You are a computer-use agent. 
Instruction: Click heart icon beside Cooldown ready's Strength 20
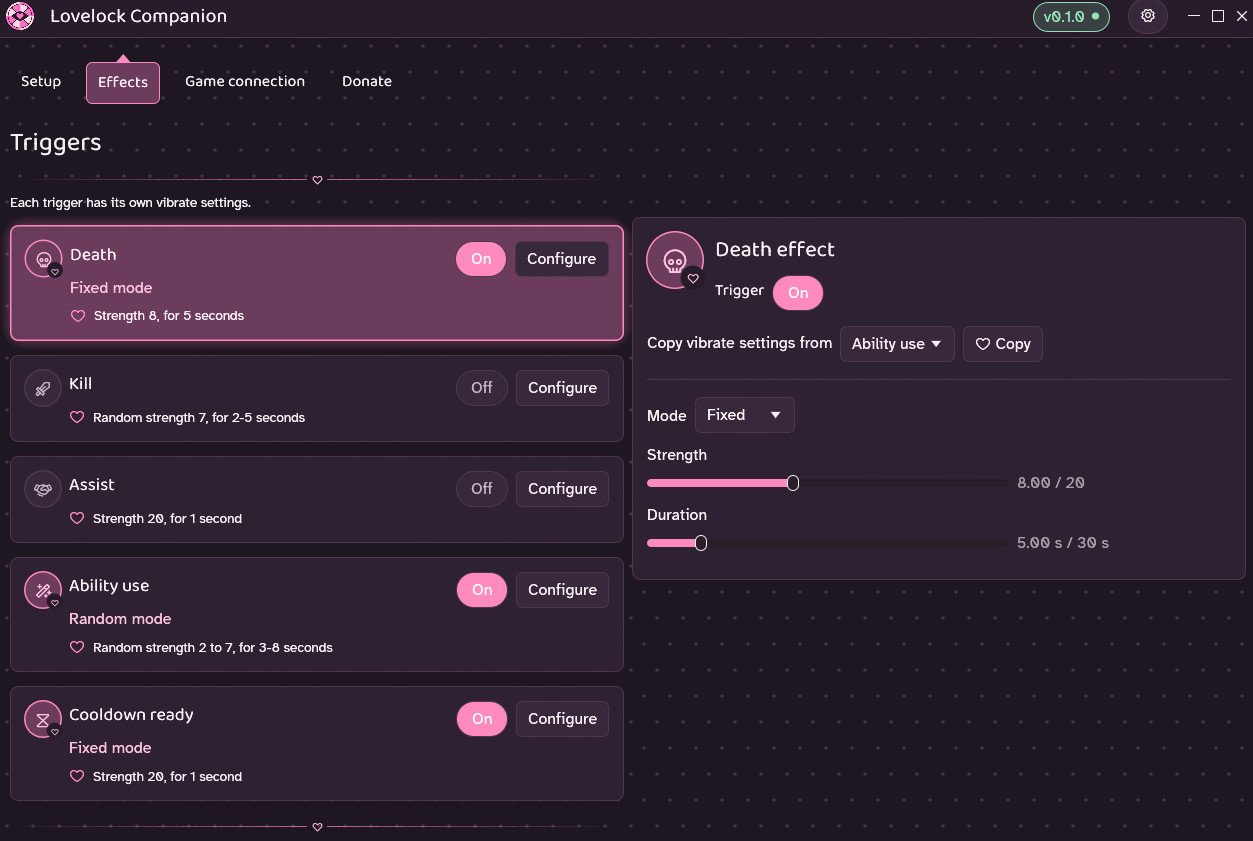click(x=77, y=776)
